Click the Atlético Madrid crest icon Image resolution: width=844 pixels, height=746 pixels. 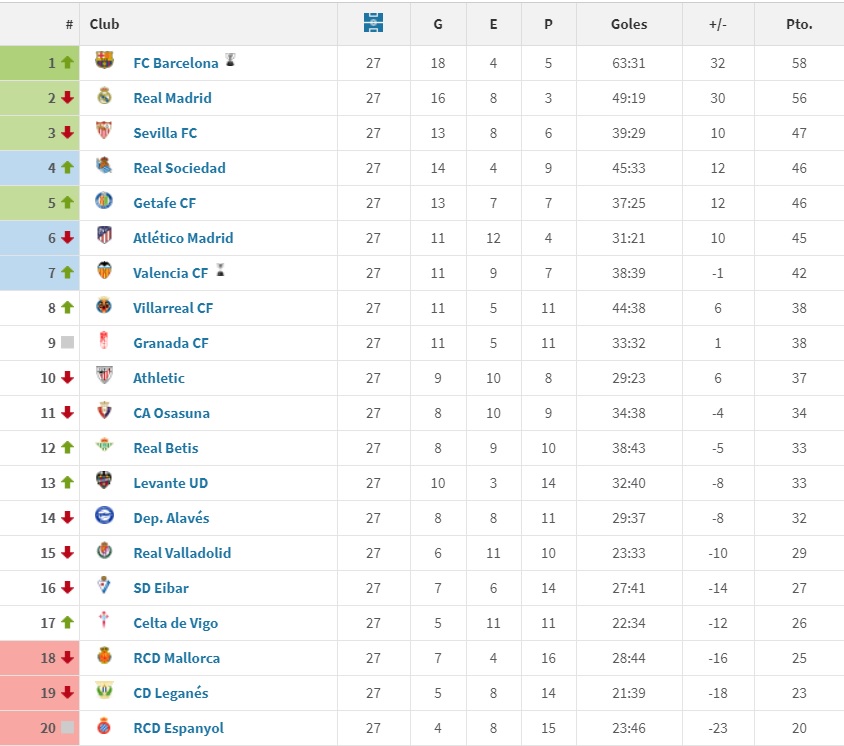pyautogui.click(x=104, y=235)
